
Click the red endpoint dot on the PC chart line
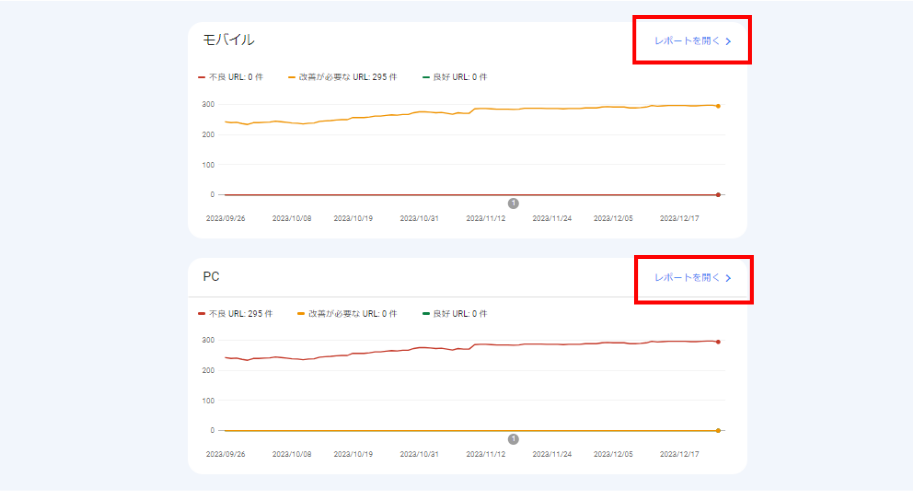(718, 342)
